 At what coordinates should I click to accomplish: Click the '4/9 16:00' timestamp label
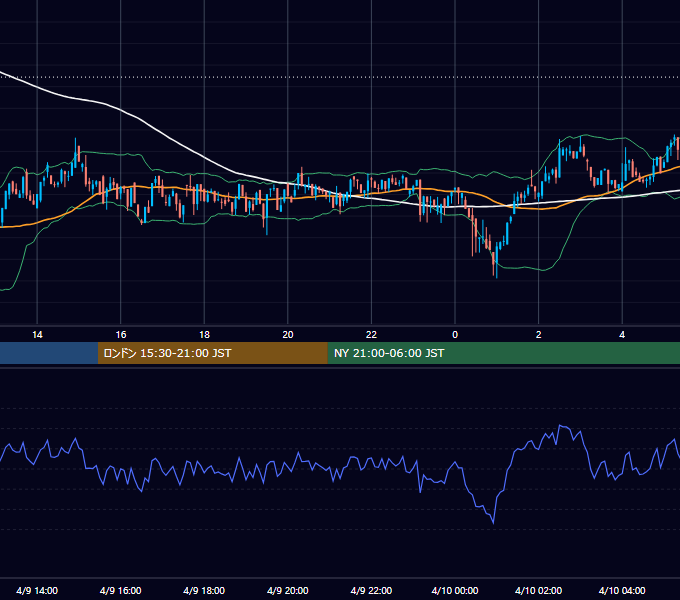click(x=121, y=590)
